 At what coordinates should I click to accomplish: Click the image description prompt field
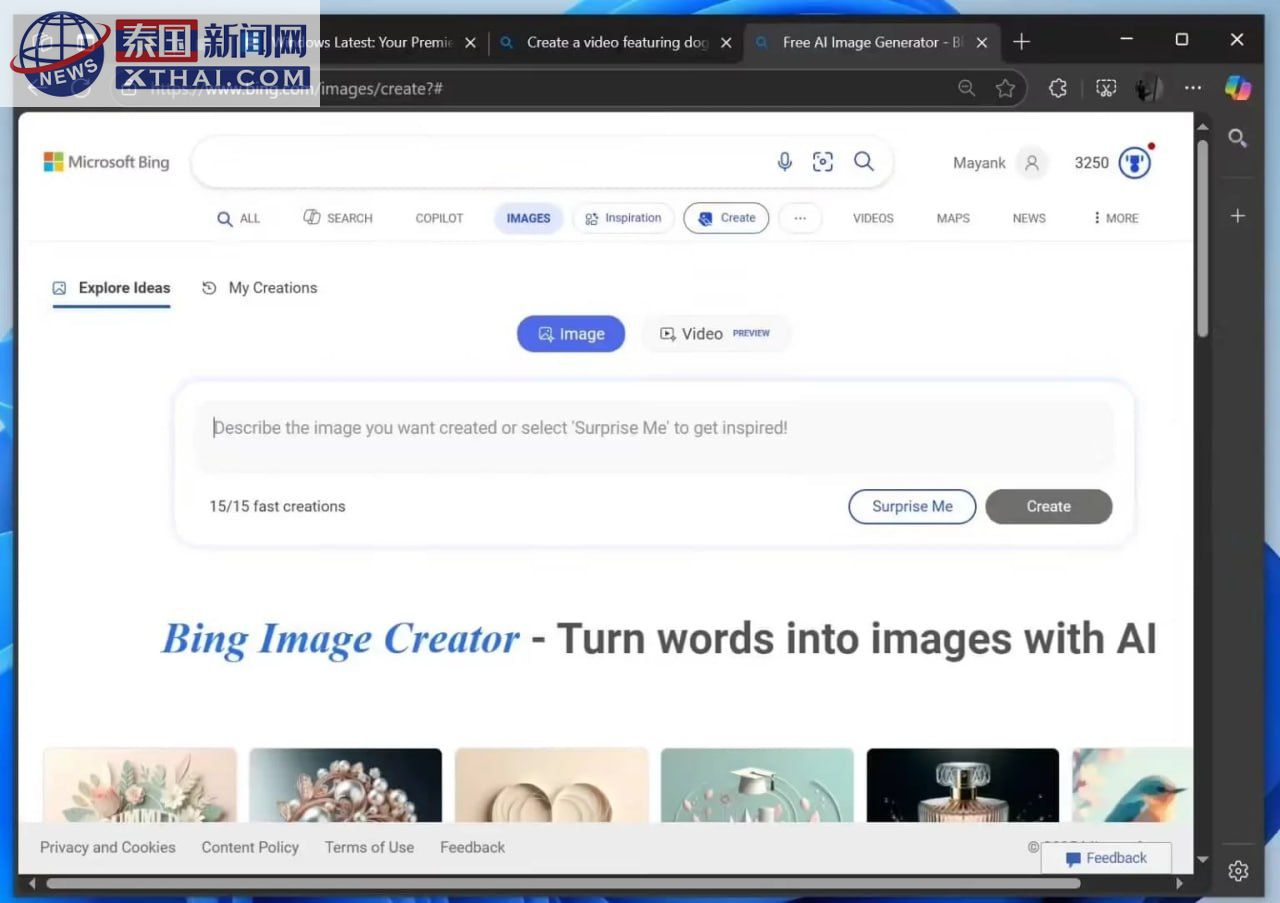click(654, 436)
